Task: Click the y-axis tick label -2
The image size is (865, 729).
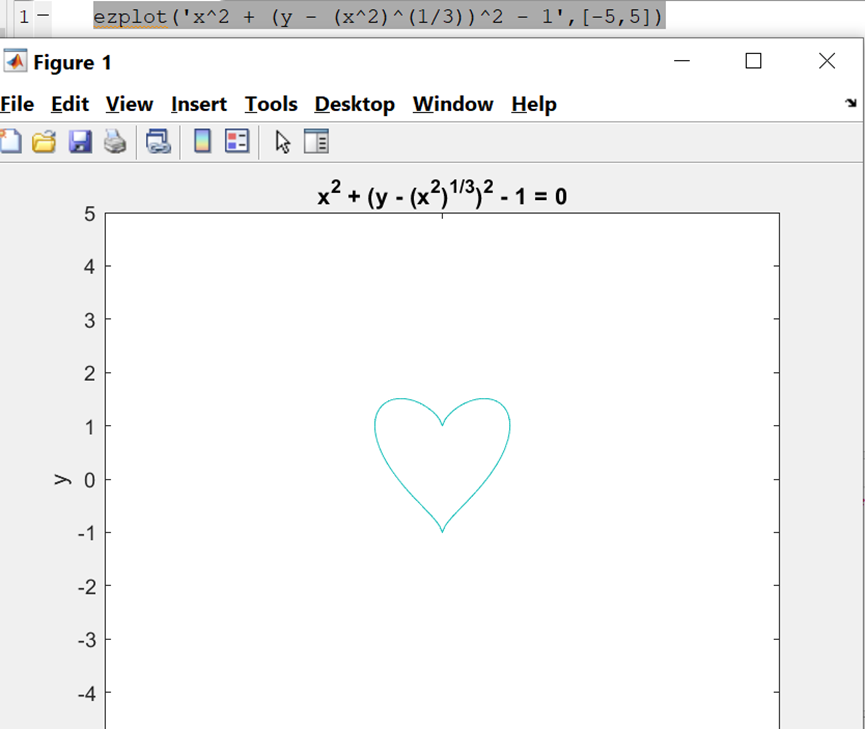Action: [x=87, y=587]
